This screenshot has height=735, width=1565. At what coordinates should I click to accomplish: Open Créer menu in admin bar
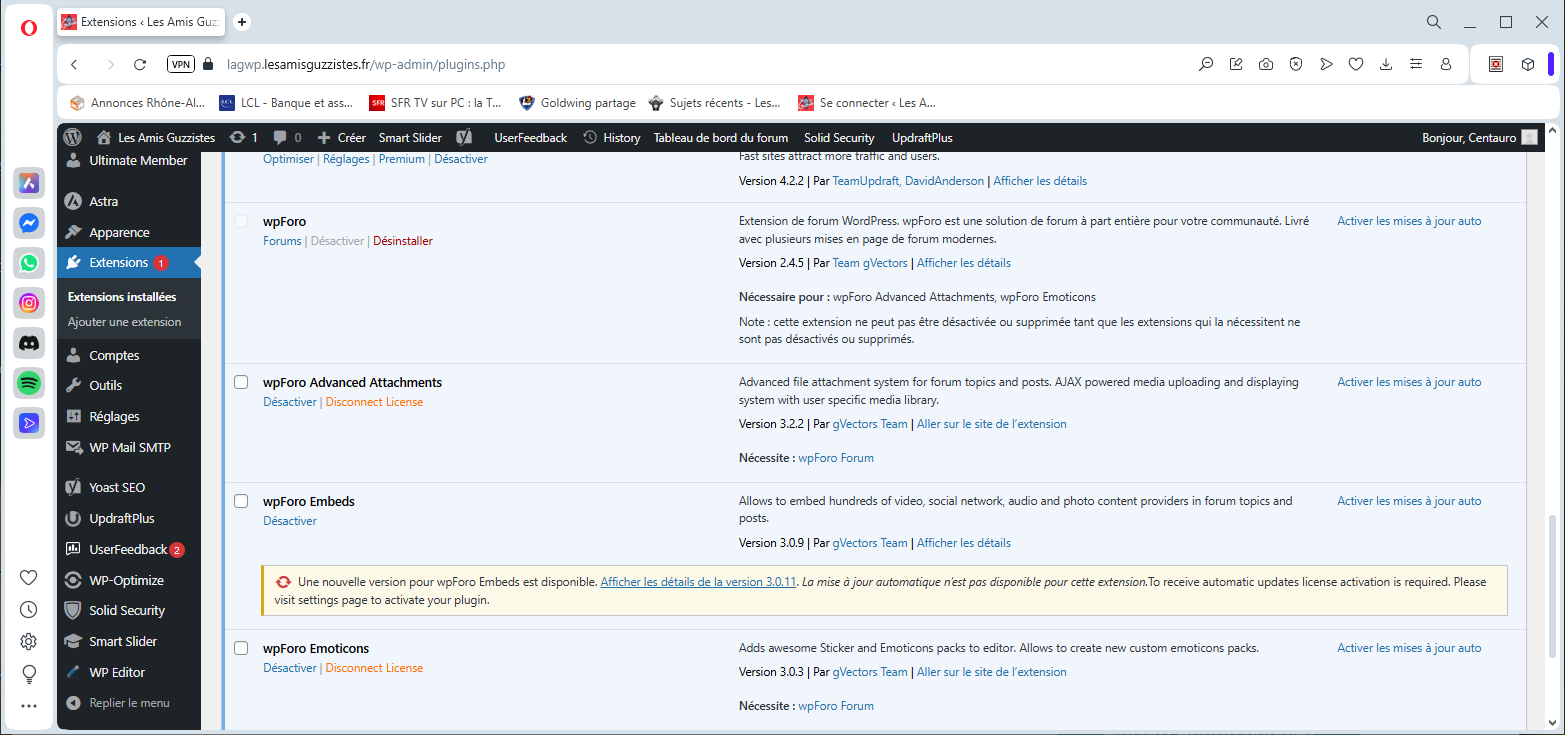point(341,138)
